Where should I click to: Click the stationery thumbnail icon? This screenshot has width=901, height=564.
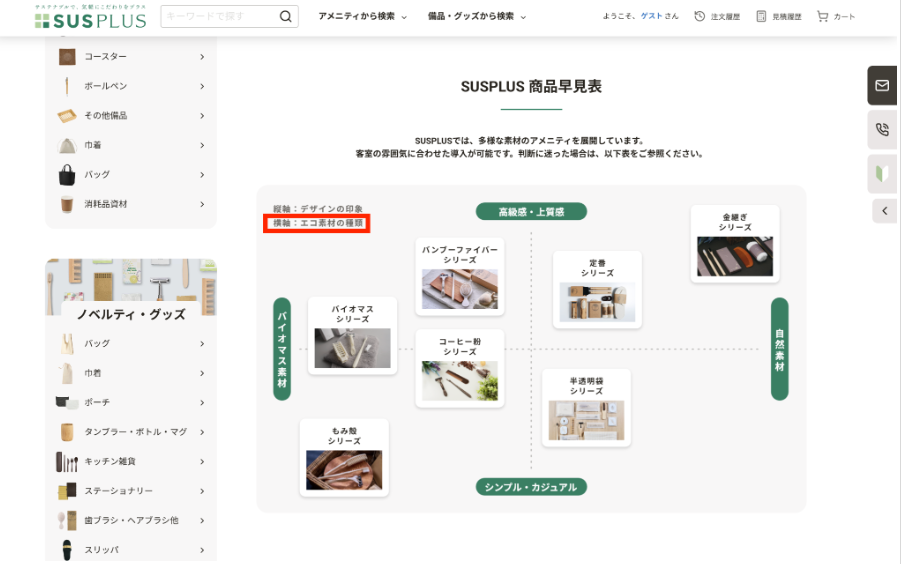[x=67, y=491]
